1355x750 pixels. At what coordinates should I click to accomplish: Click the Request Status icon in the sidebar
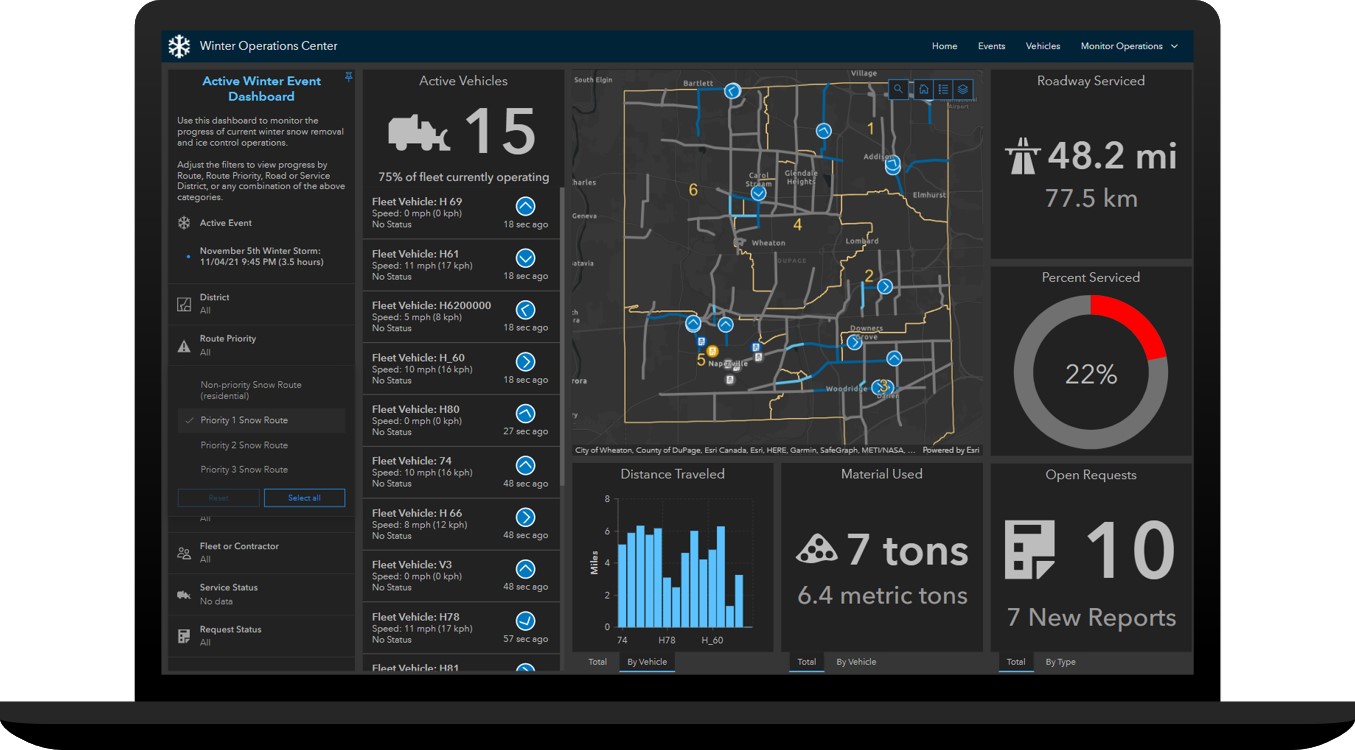pyautogui.click(x=186, y=634)
